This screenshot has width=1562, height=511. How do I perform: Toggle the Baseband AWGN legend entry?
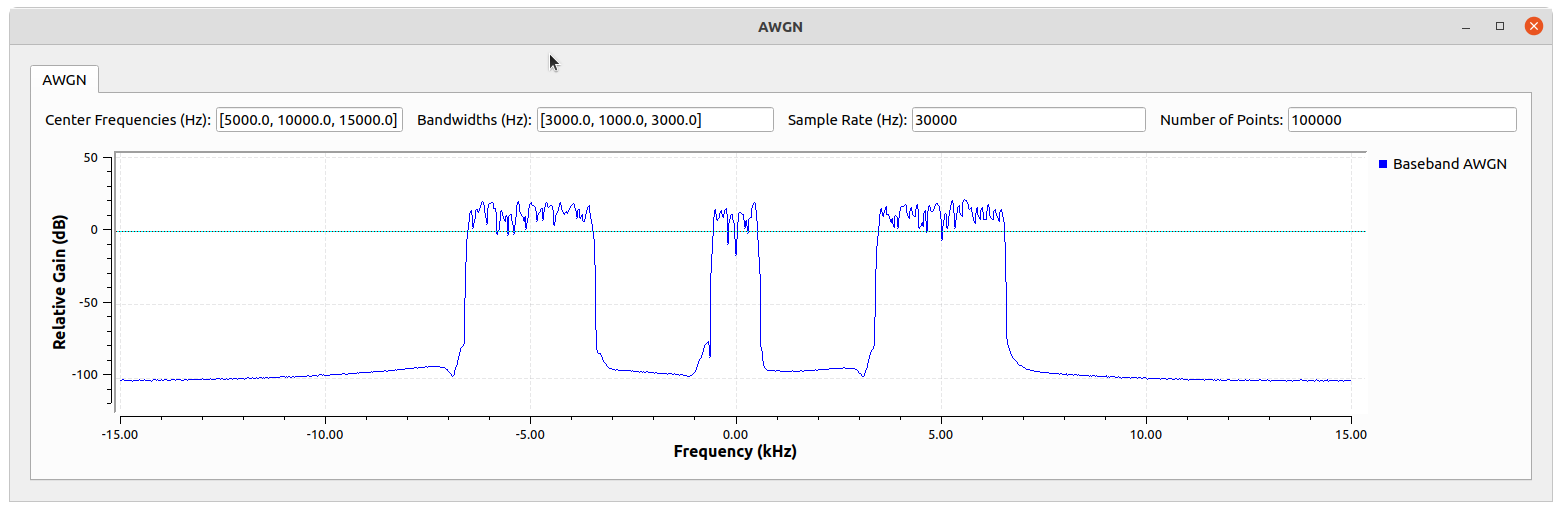[x=1448, y=164]
